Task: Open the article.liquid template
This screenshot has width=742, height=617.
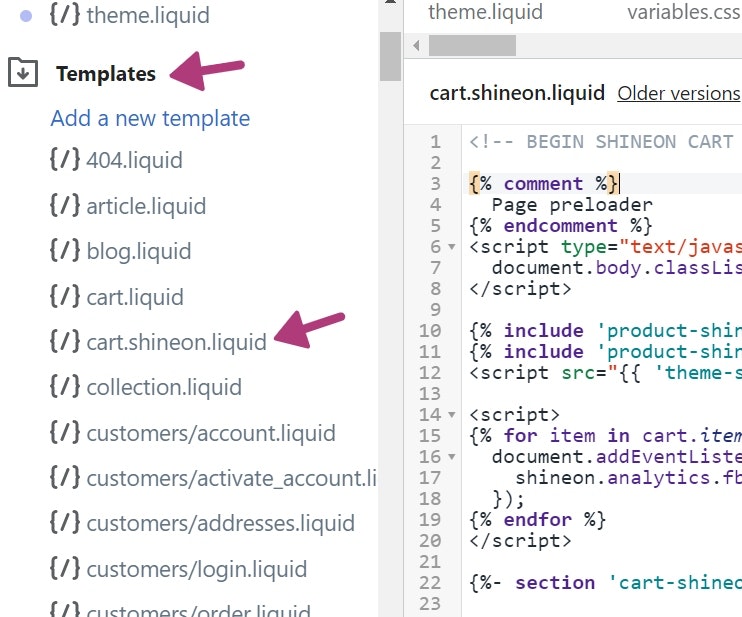Action: (146, 206)
